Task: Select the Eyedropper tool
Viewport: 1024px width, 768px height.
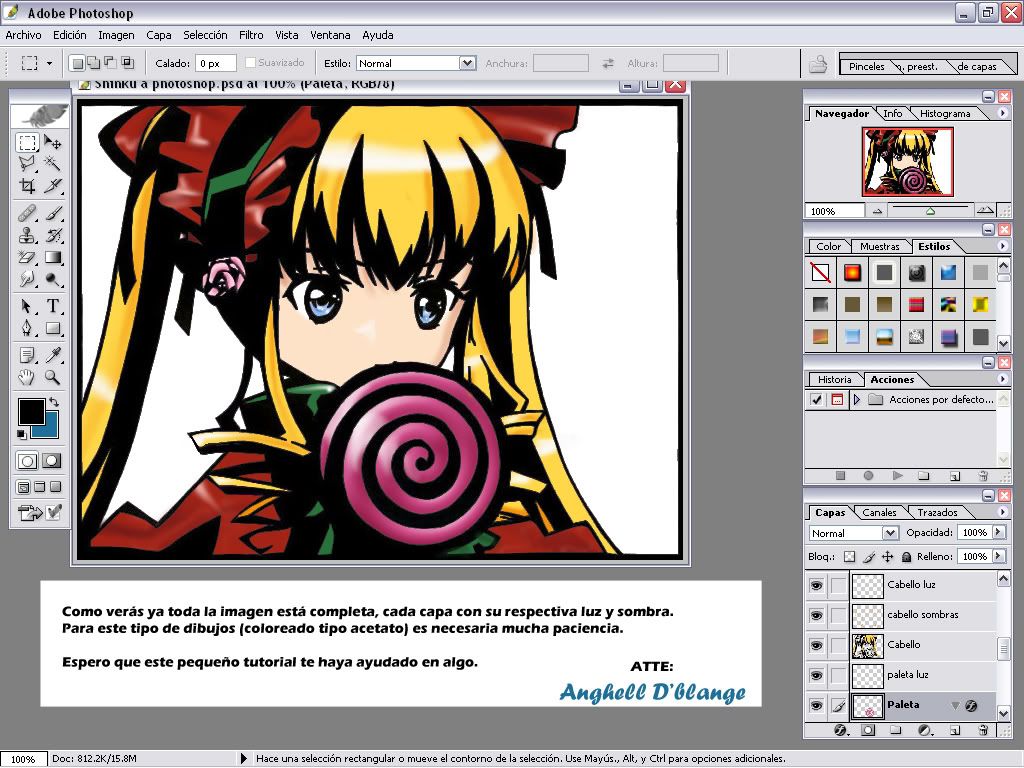Action: [53, 355]
